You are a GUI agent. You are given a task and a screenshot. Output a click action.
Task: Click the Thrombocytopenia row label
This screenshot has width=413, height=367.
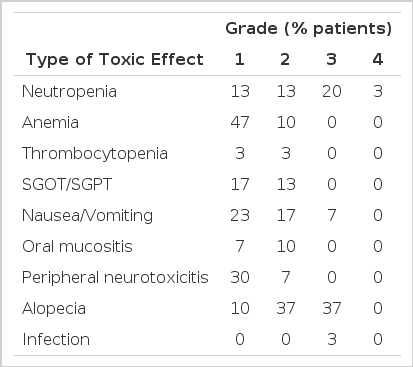[95, 154]
